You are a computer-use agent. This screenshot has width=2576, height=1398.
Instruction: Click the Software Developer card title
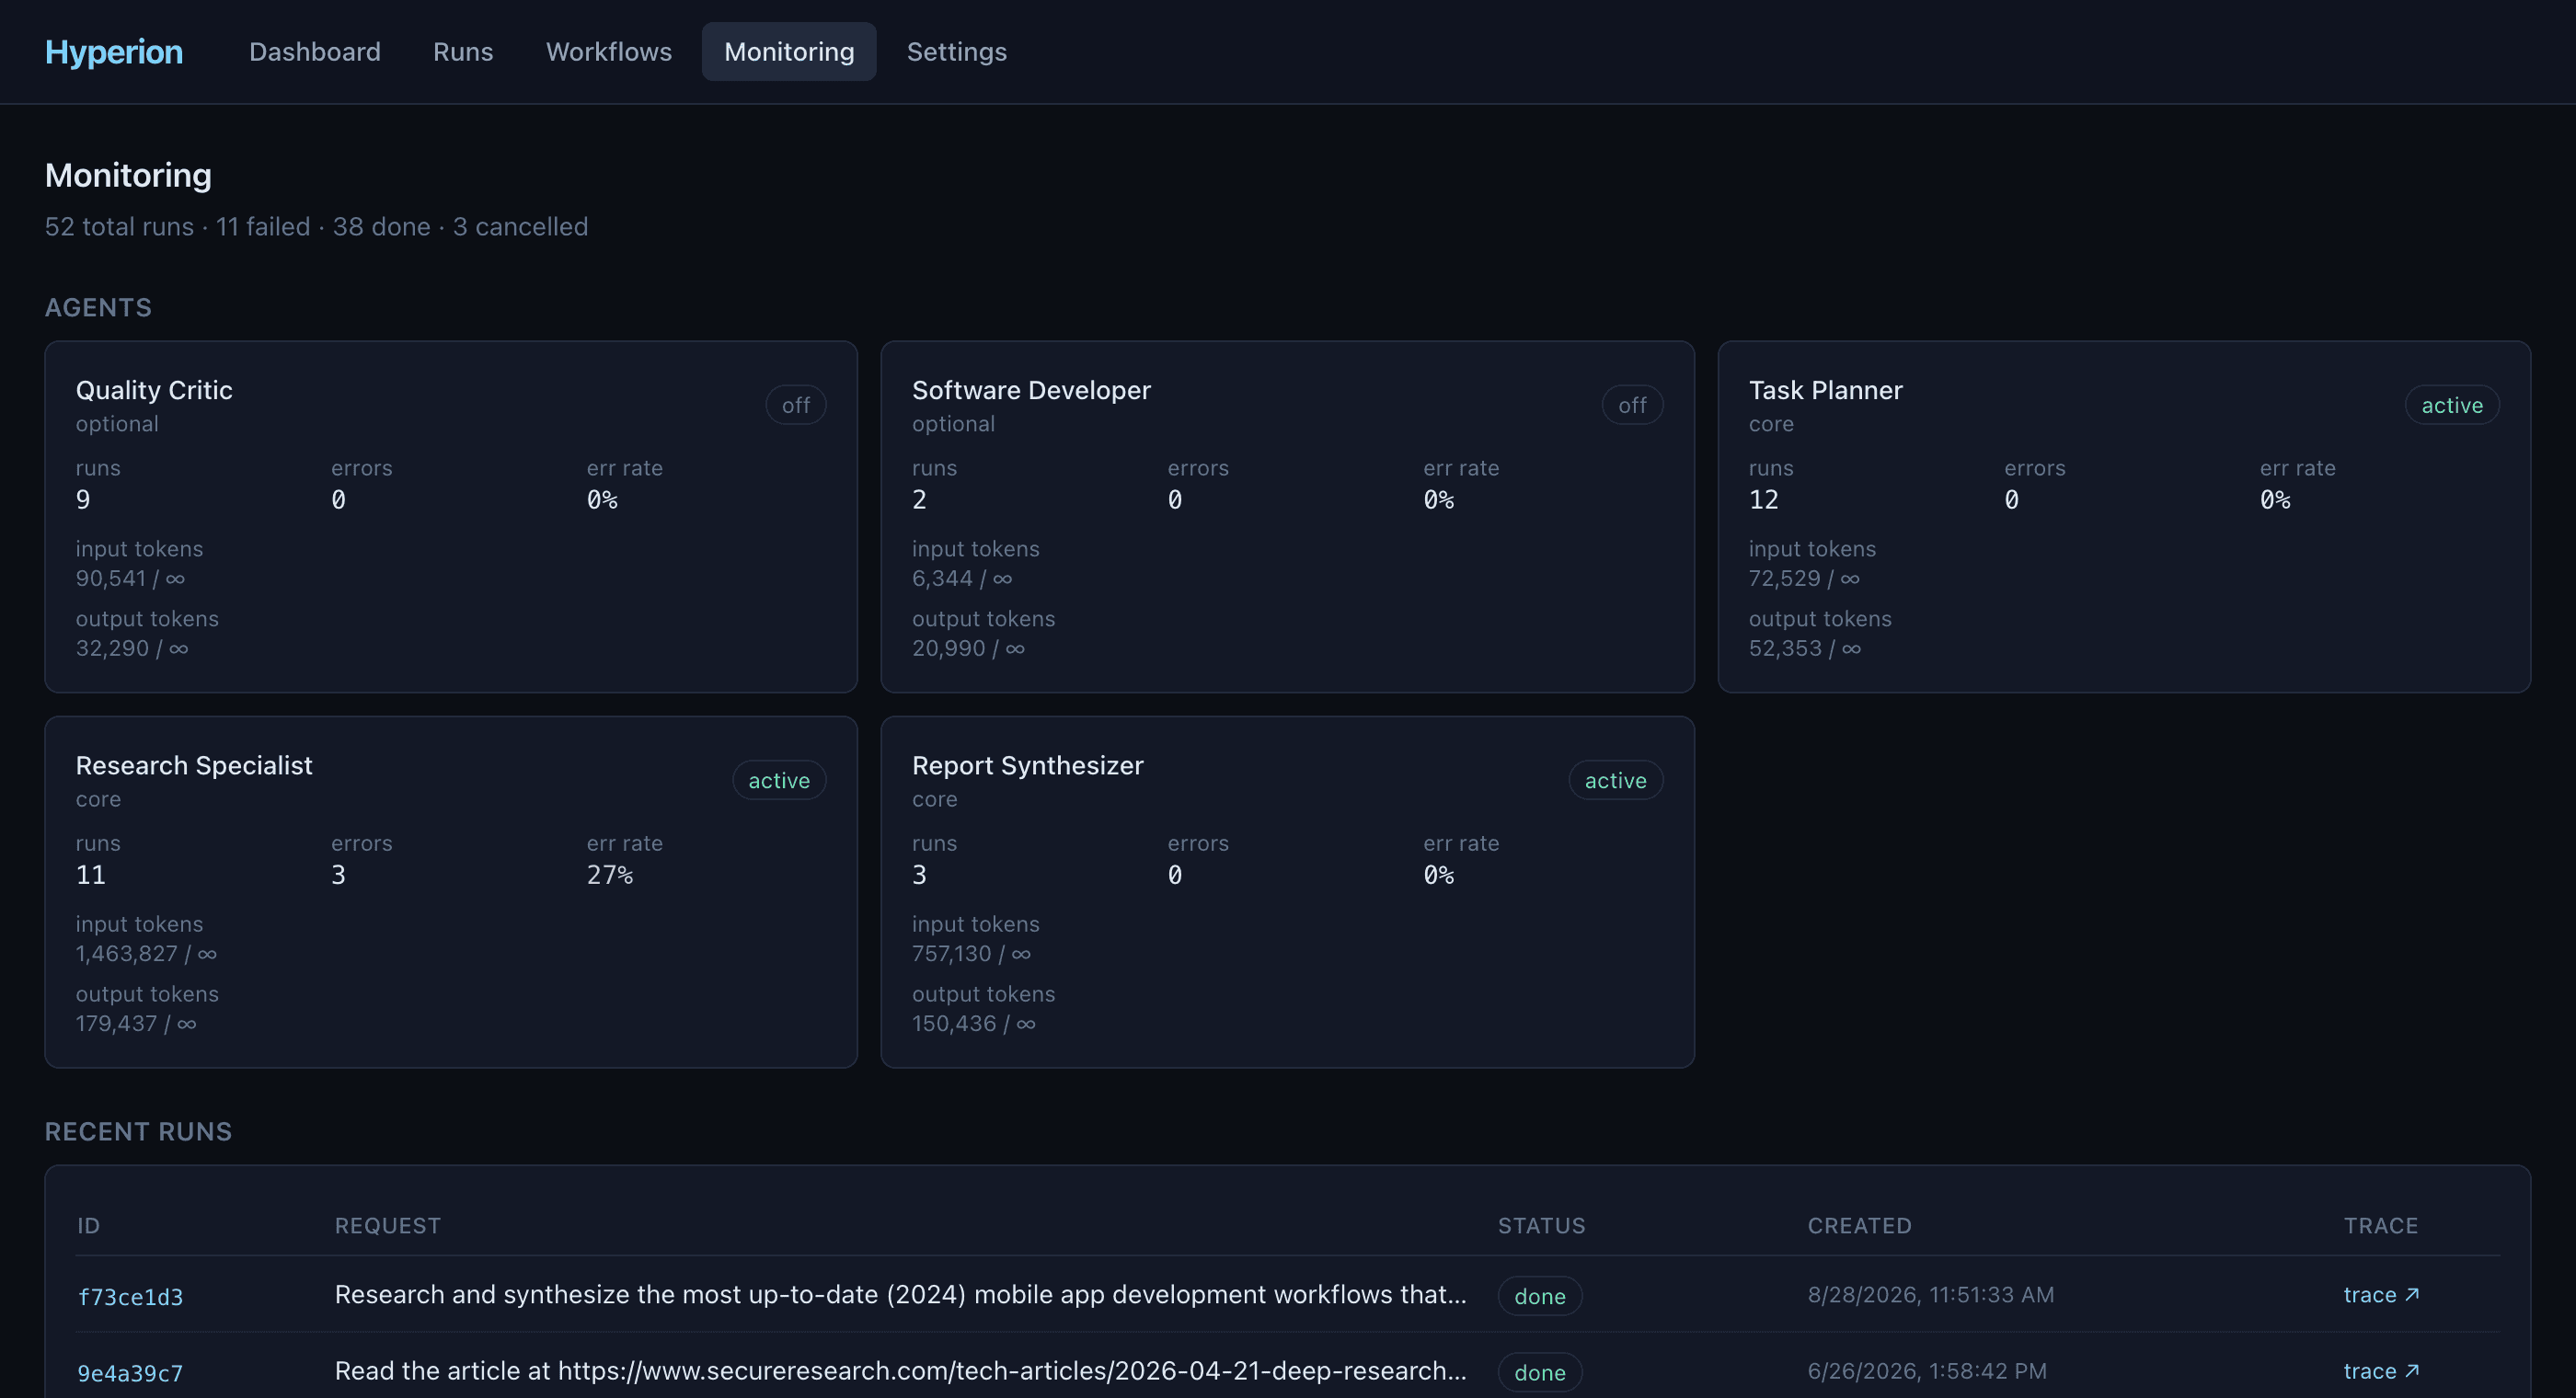pos(1031,390)
